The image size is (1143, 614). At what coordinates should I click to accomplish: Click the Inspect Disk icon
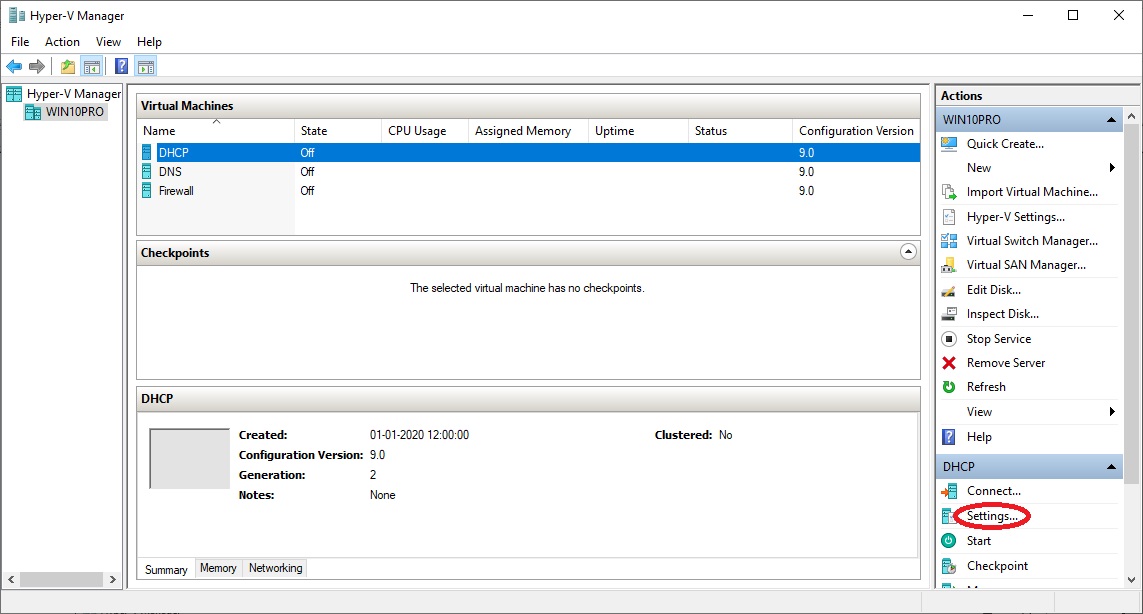(948, 314)
